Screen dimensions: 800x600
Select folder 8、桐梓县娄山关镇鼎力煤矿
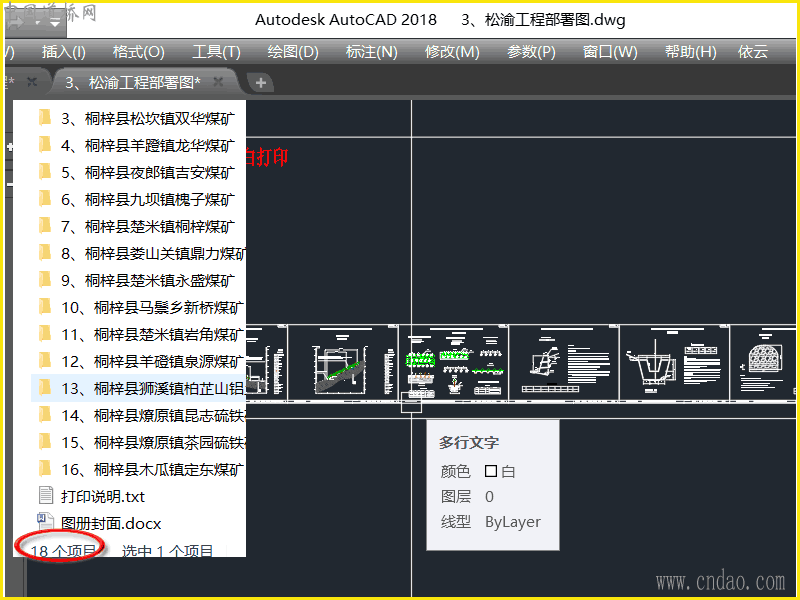point(138,254)
